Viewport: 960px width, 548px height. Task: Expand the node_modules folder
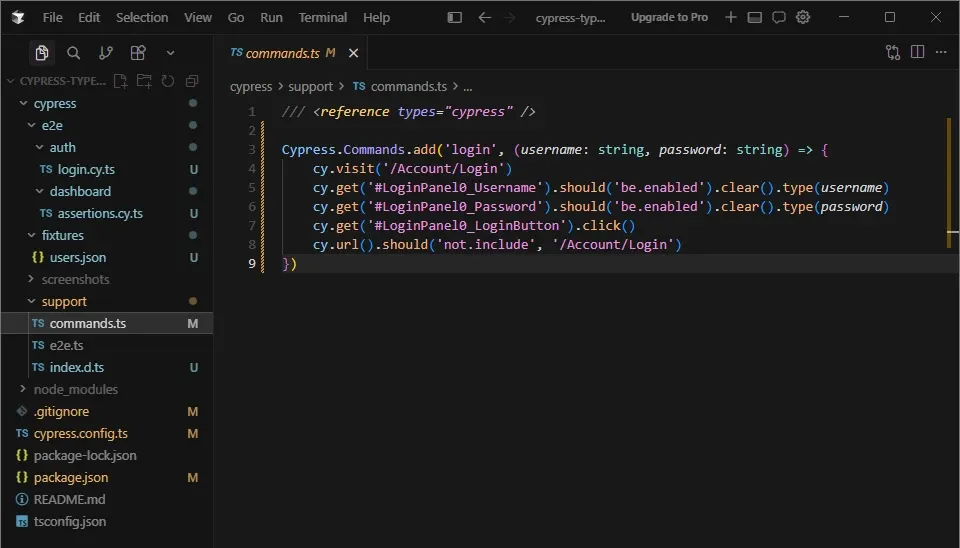[24, 389]
